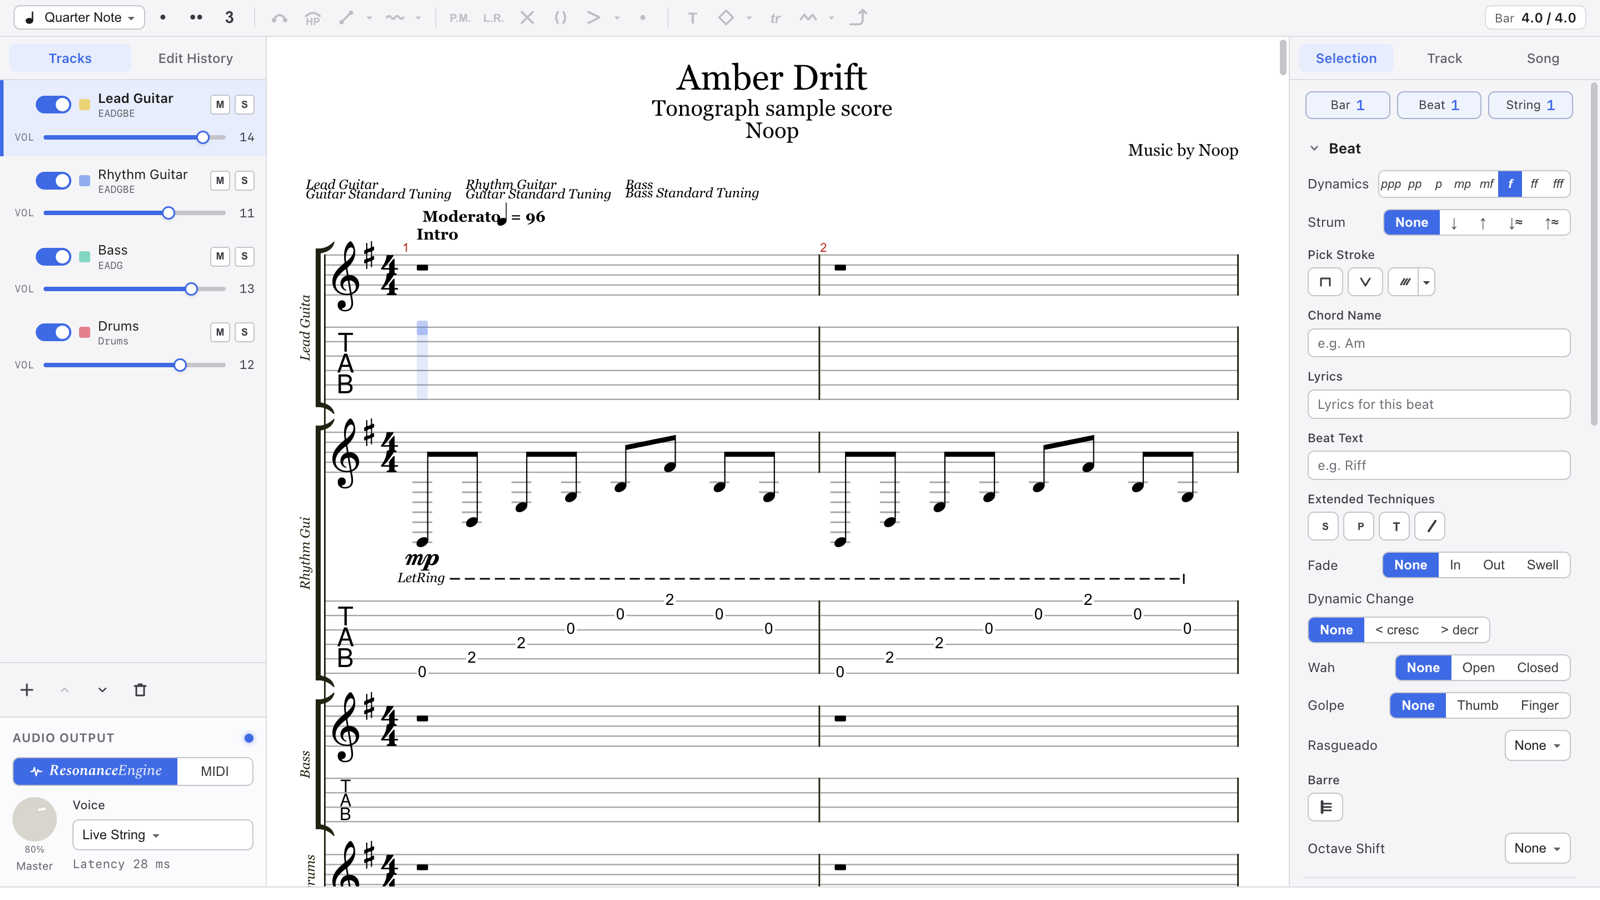Disable the Lead Guitar track toggle

pyautogui.click(x=53, y=105)
